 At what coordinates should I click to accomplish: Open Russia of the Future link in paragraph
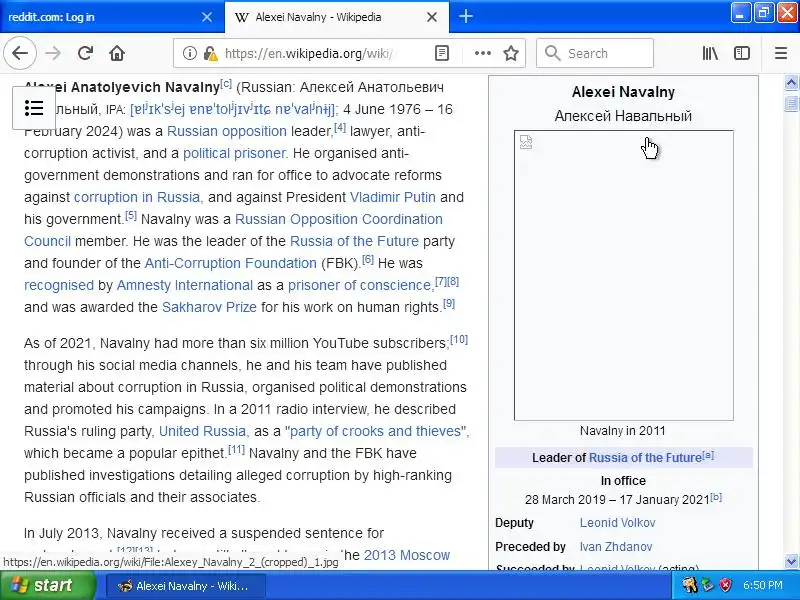354,241
